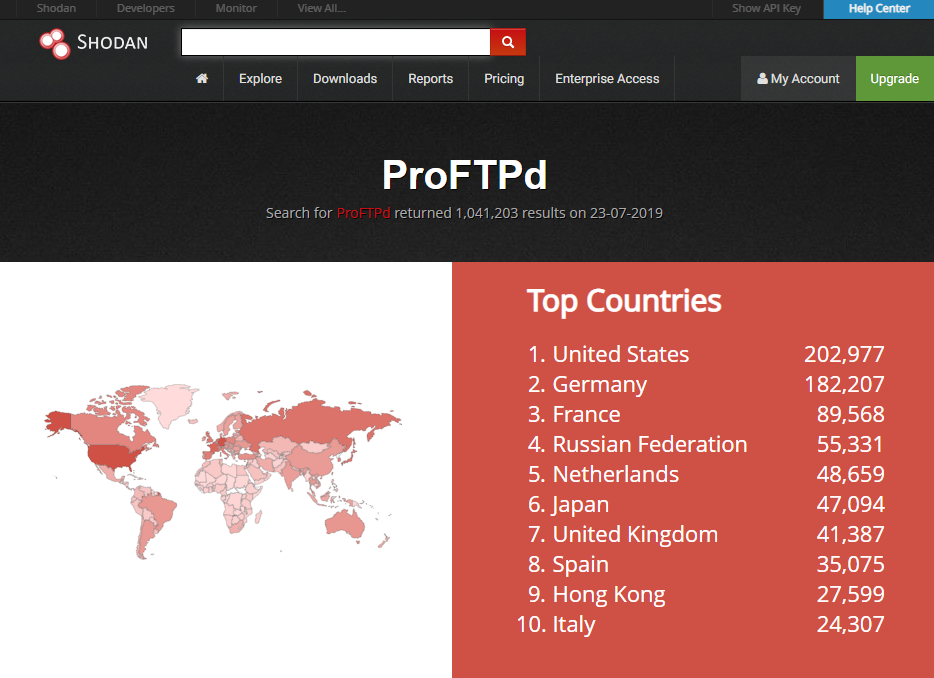Open the Pricing menu item

click(x=504, y=79)
